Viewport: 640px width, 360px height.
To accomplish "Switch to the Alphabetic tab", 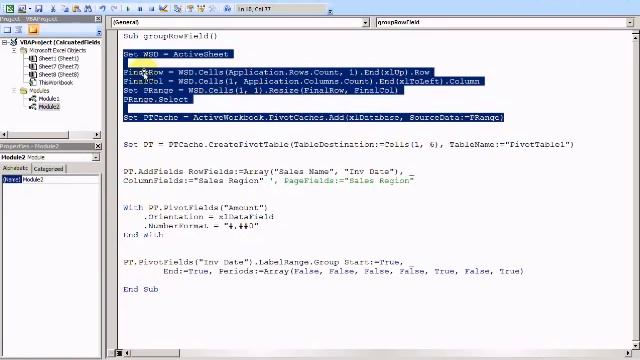I will 16,168.
